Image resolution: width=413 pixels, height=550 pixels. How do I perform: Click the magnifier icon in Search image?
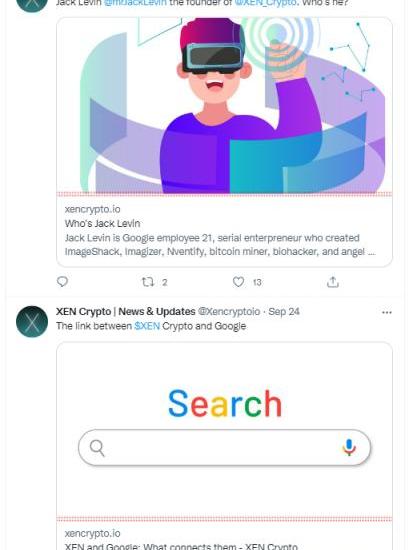(97, 448)
